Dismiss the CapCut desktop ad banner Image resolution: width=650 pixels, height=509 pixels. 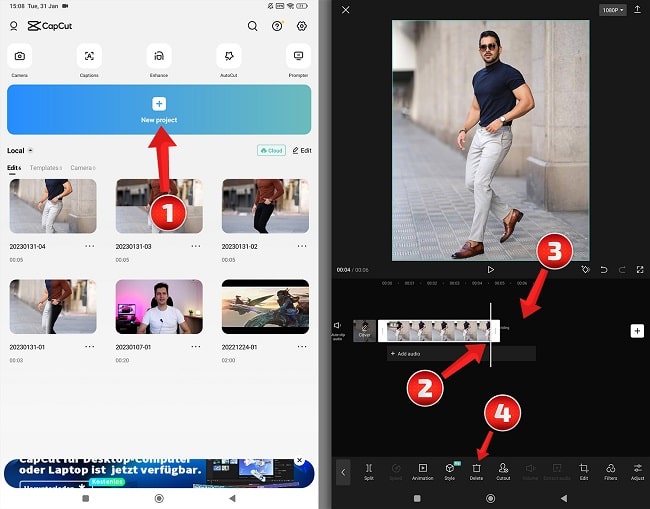tap(299, 461)
